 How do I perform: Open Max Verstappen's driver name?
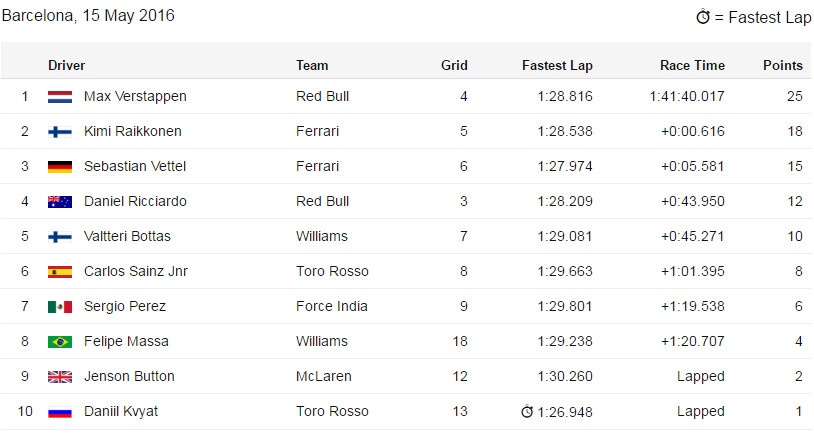coord(135,96)
